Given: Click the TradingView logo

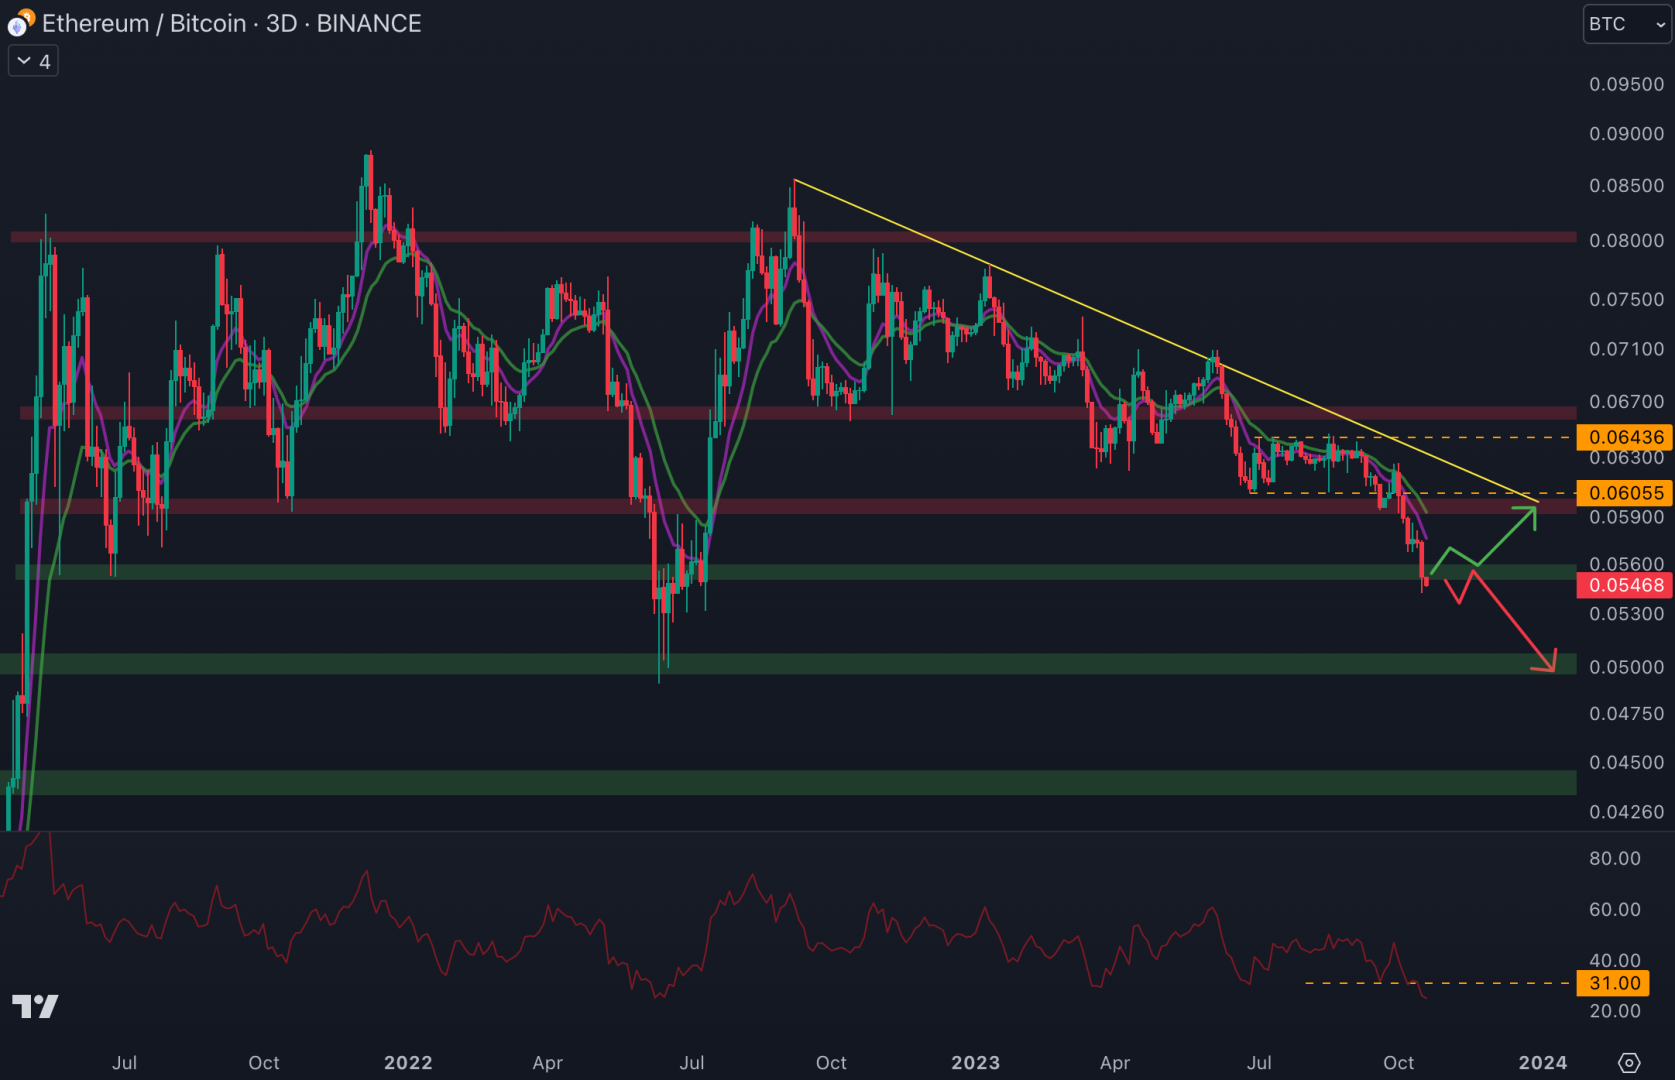Looking at the screenshot, I should tap(35, 1006).
